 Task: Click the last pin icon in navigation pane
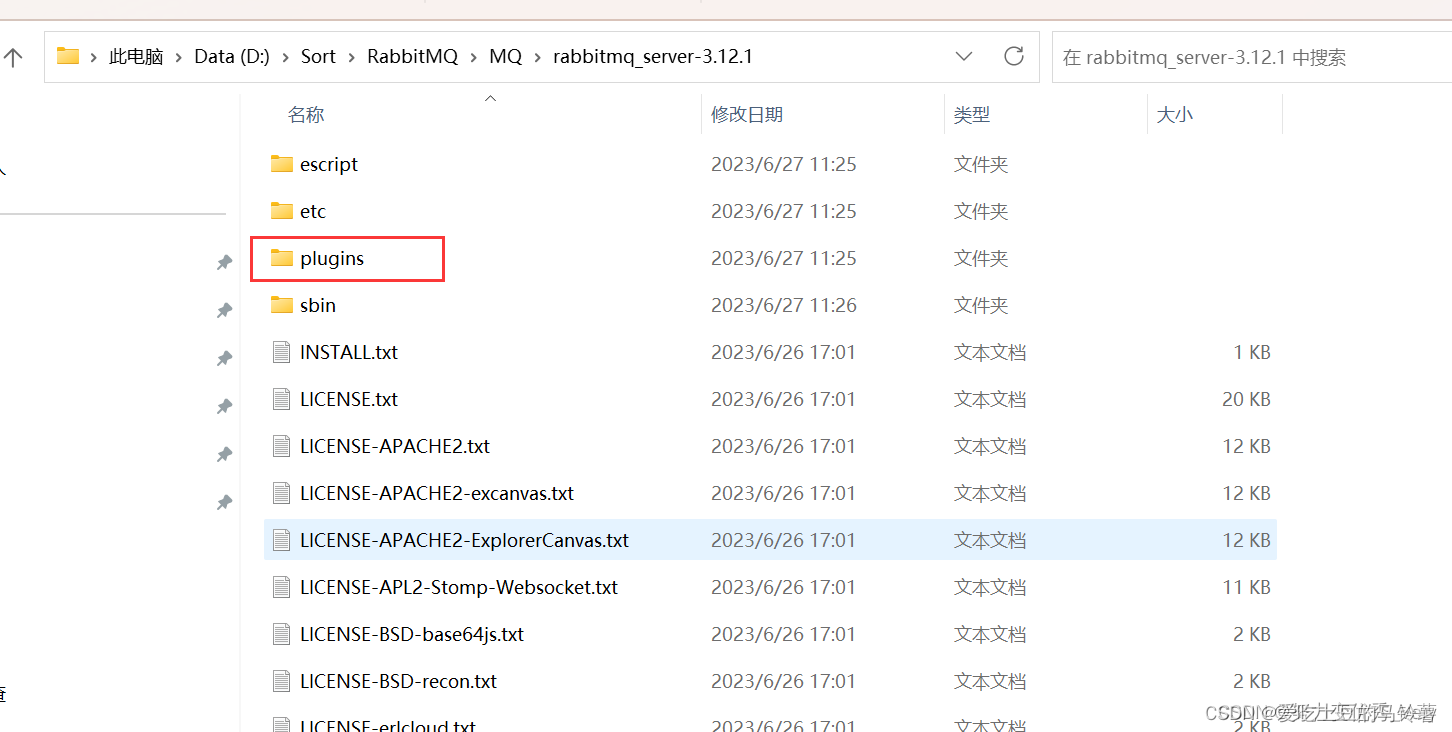(x=225, y=502)
